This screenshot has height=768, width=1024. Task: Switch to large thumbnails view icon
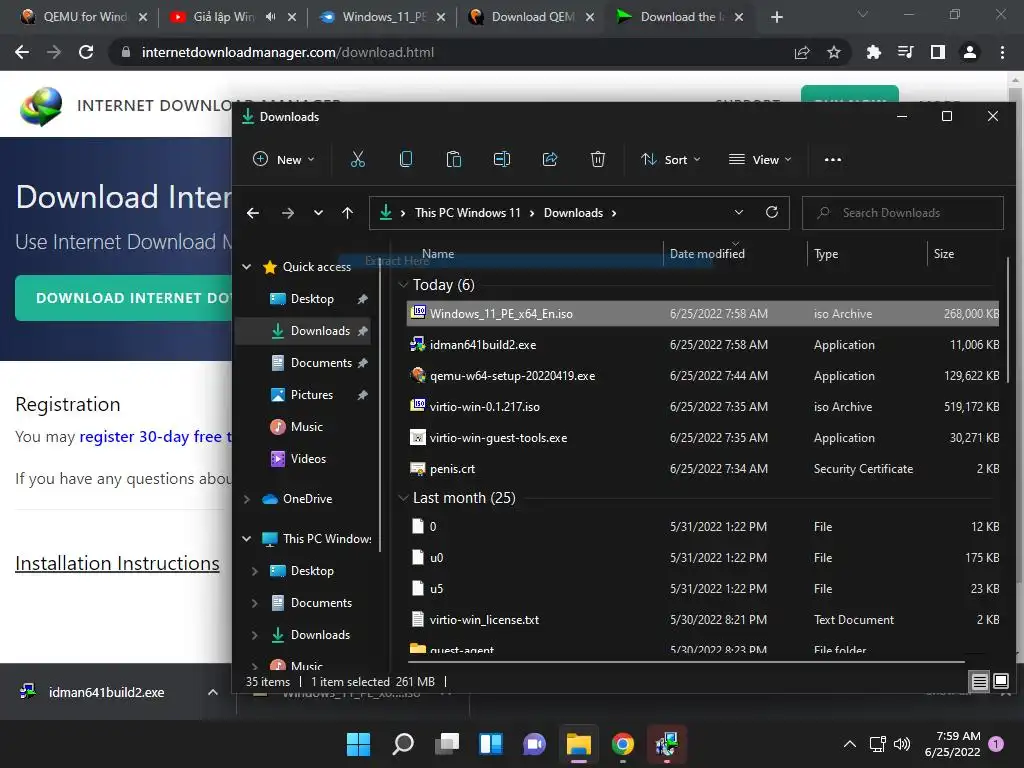tap(1000, 682)
